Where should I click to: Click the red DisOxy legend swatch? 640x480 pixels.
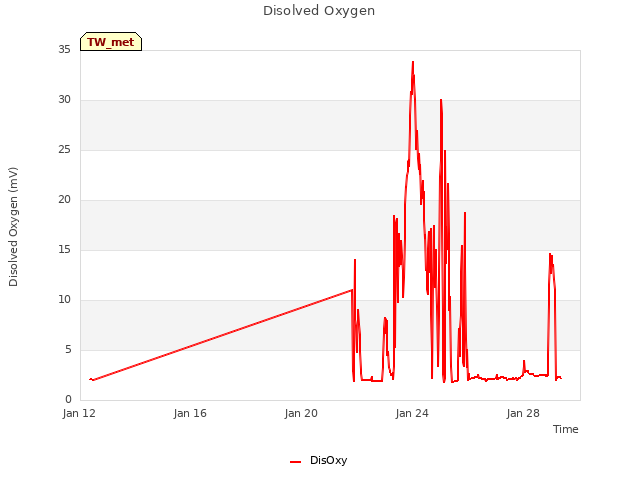tap(296, 462)
